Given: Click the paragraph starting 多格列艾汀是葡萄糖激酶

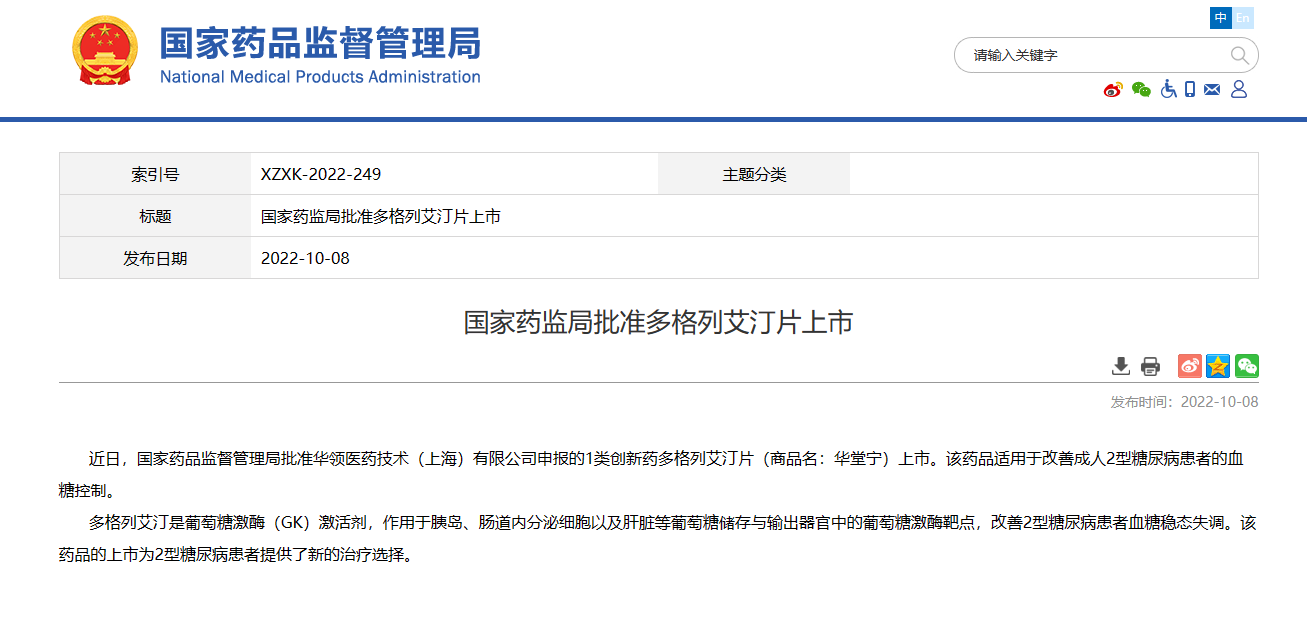Looking at the screenshot, I should 658,538.
